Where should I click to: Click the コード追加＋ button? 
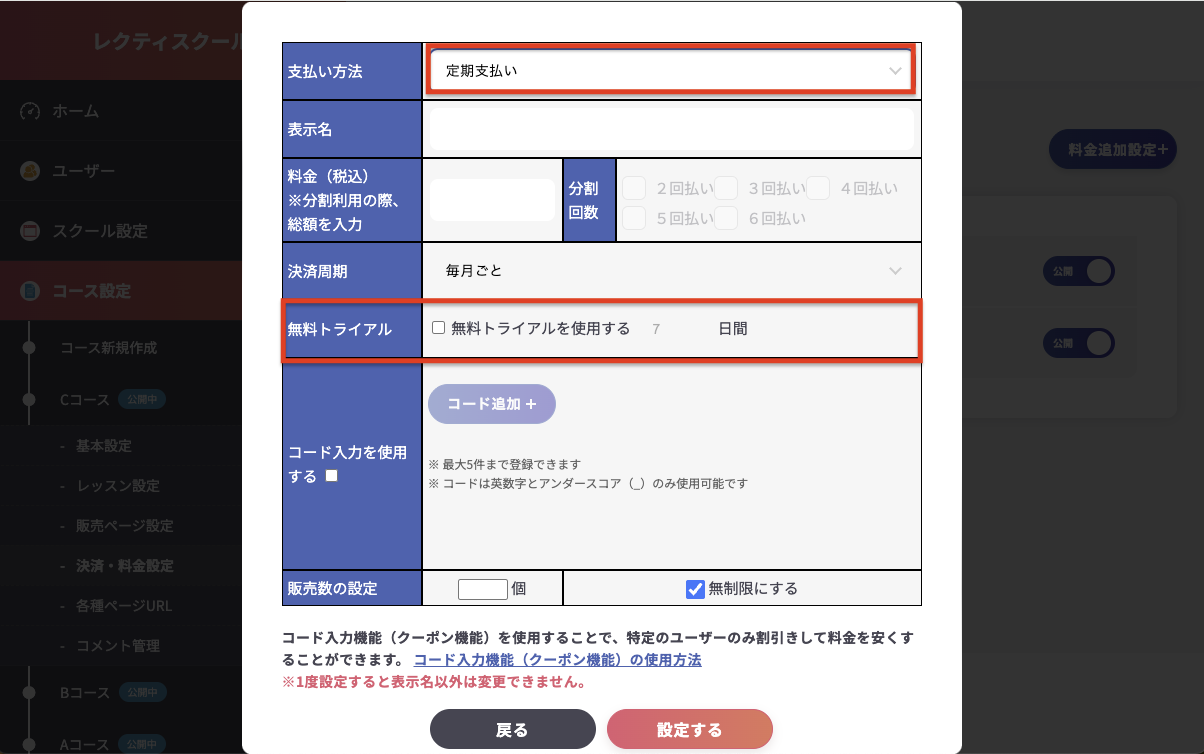point(491,404)
